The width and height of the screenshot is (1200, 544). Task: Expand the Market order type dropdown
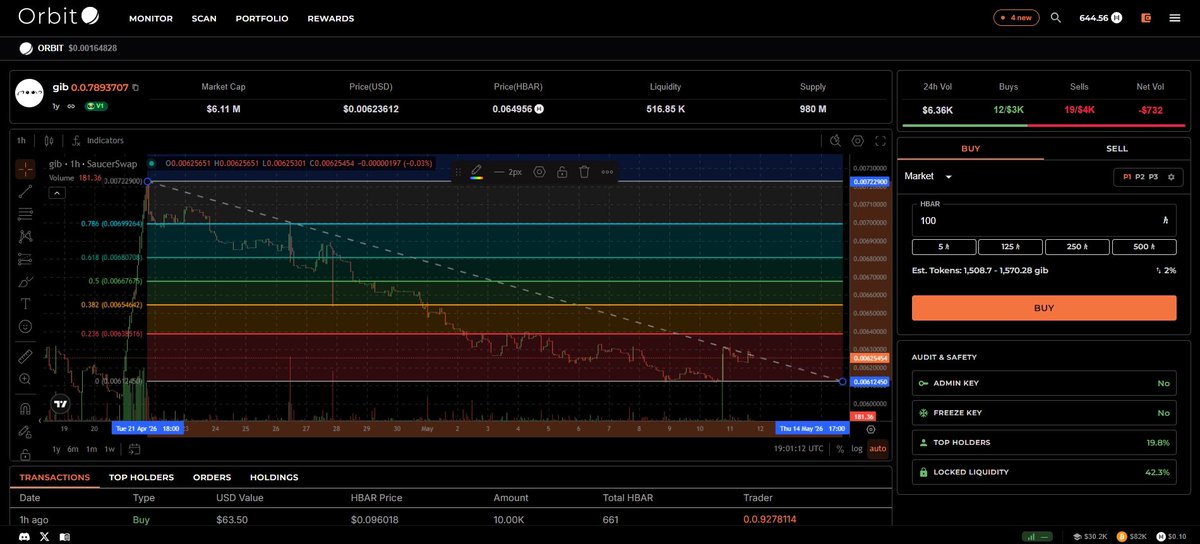(929, 176)
